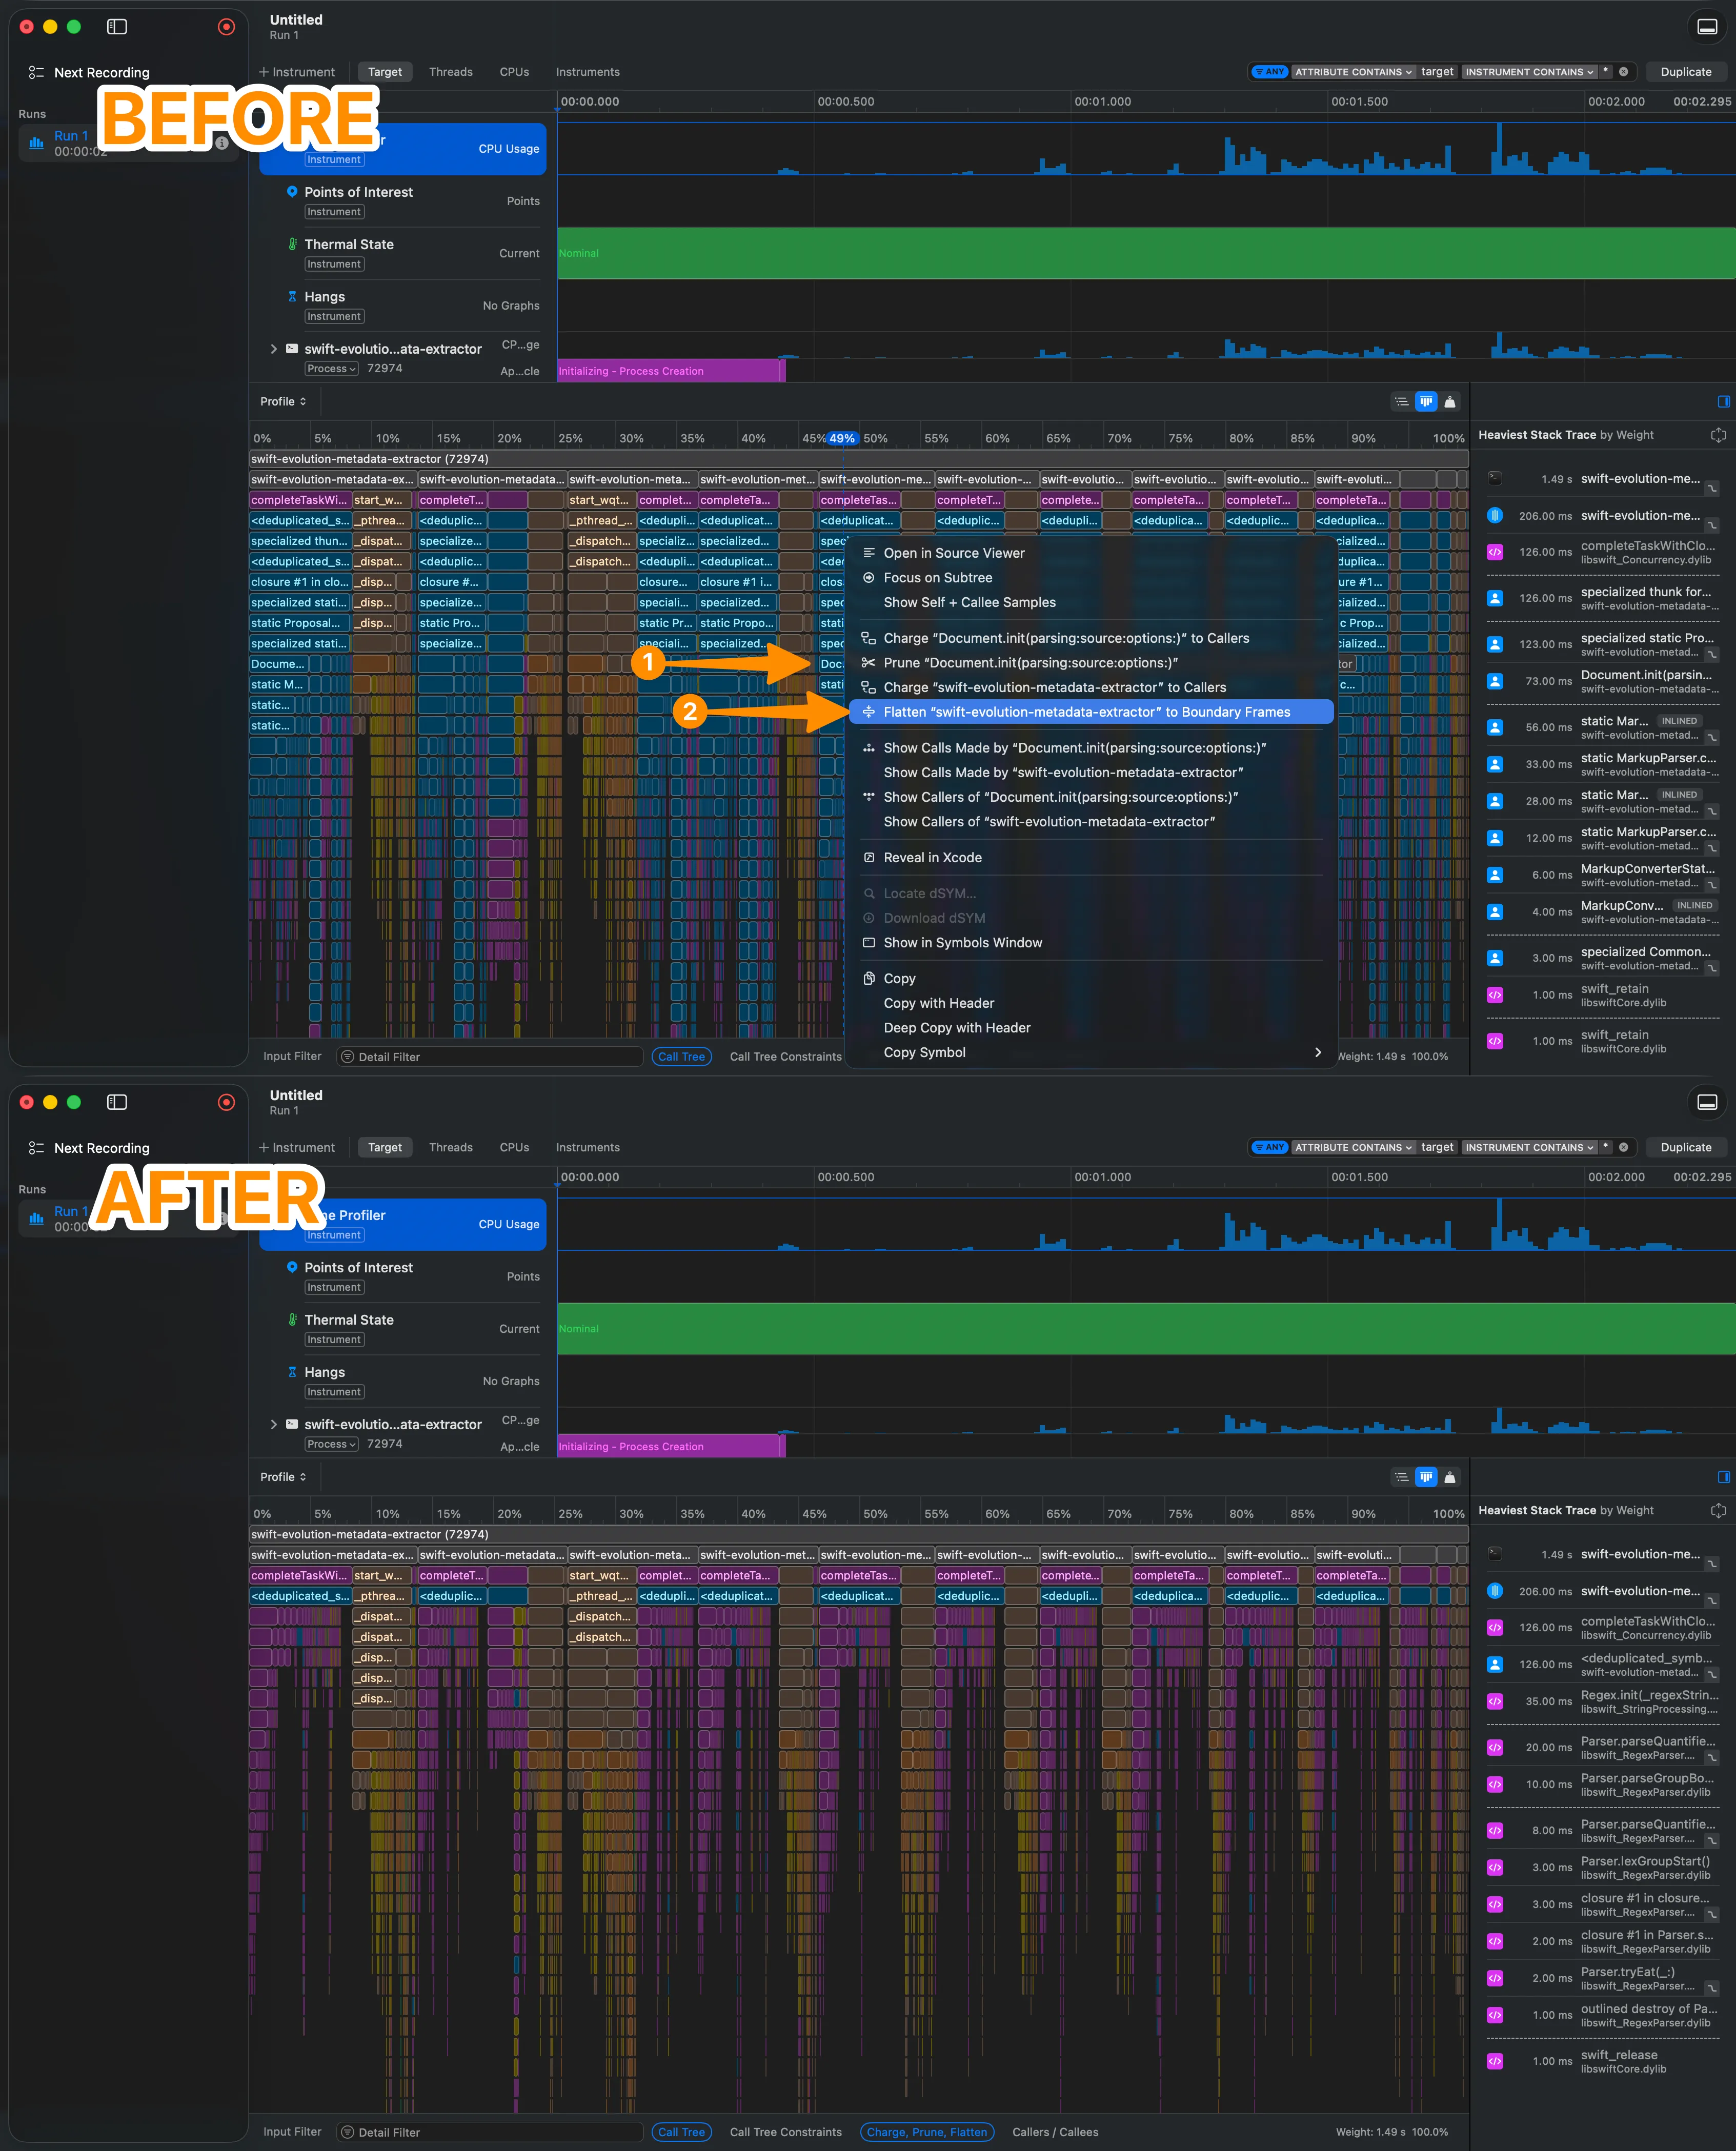Choose Focus on Subtree menu item
Screen dimensions: 1736x2151
(x=1091, y=578)
